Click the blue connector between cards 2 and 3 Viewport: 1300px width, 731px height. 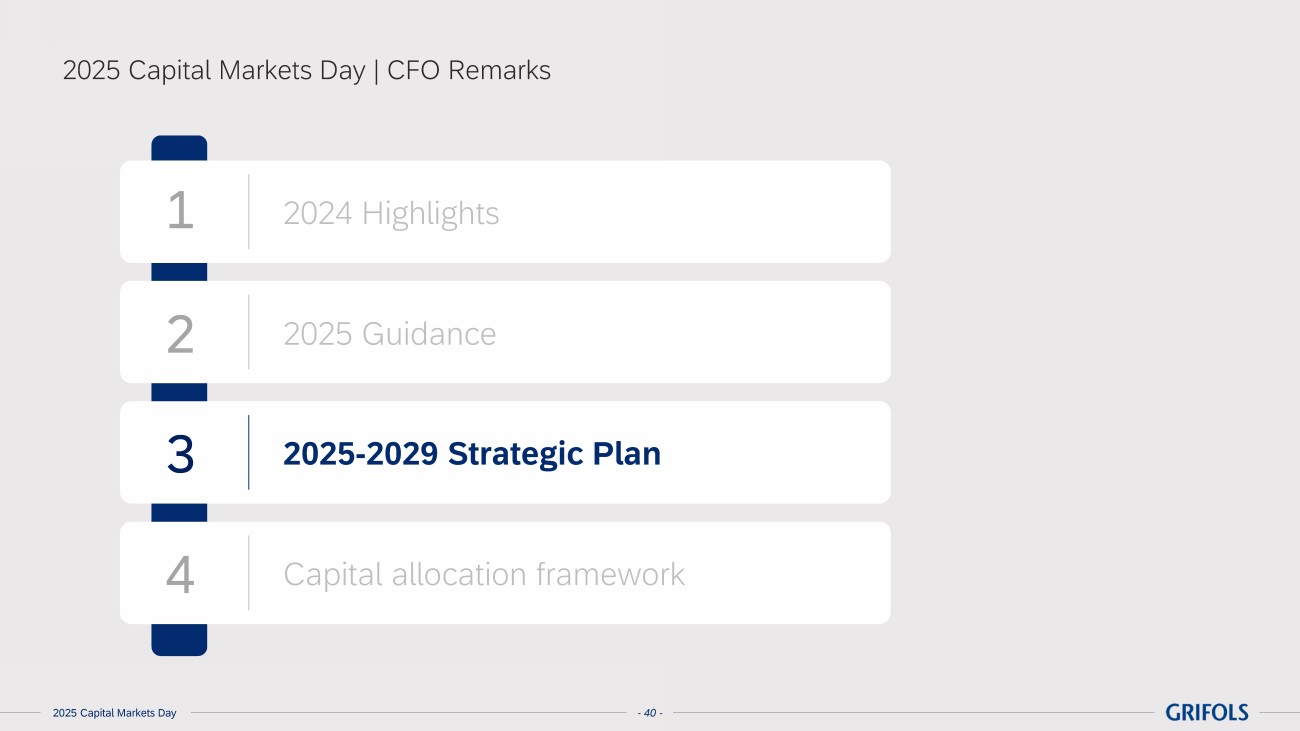(x=179, y=392)
